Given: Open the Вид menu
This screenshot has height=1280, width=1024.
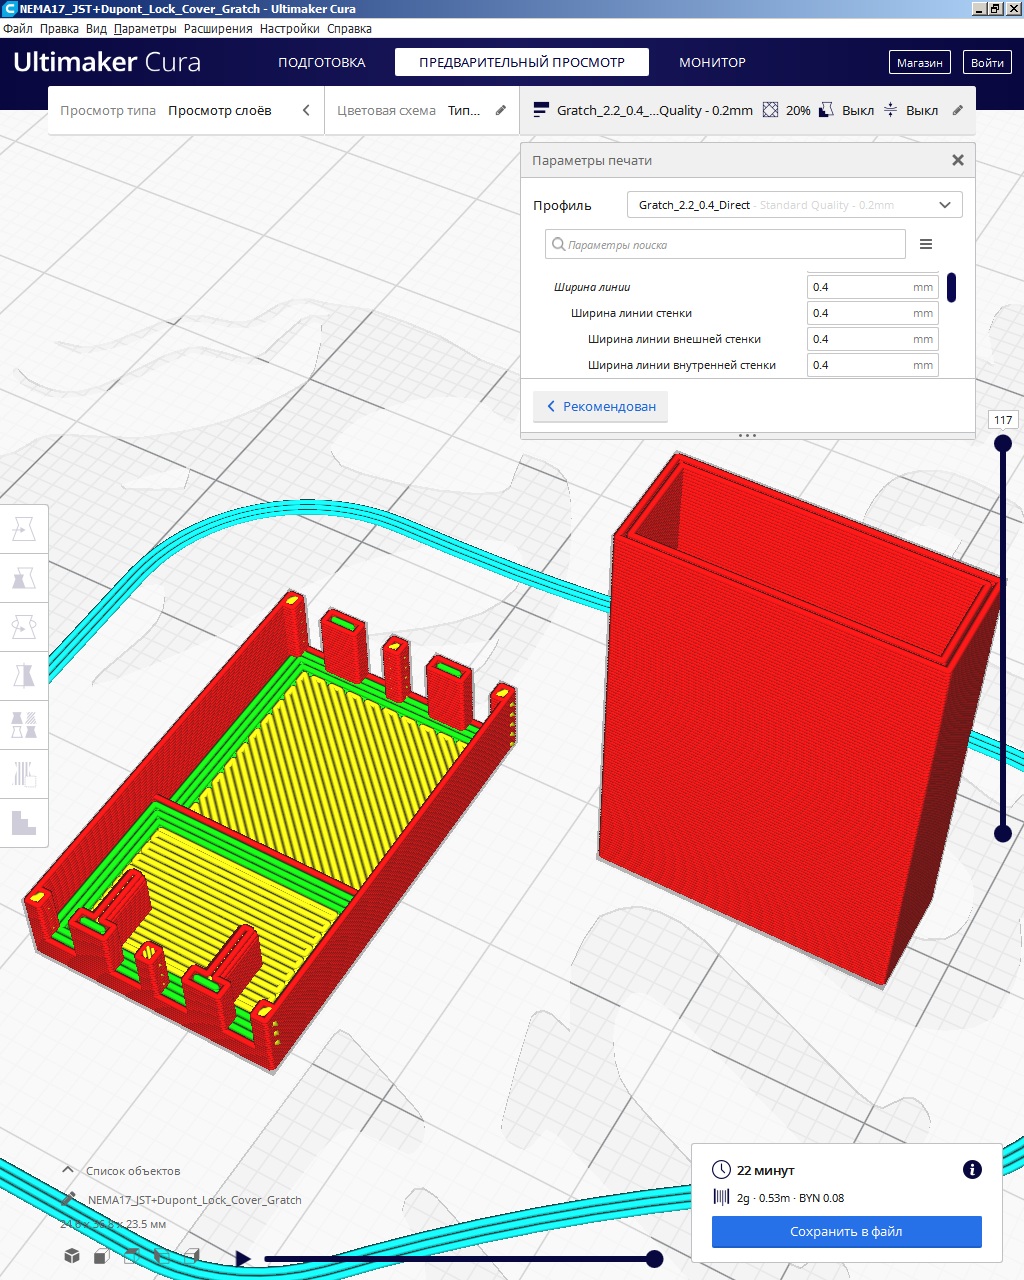Looking at the screenshot, I should tap(96, 29).
